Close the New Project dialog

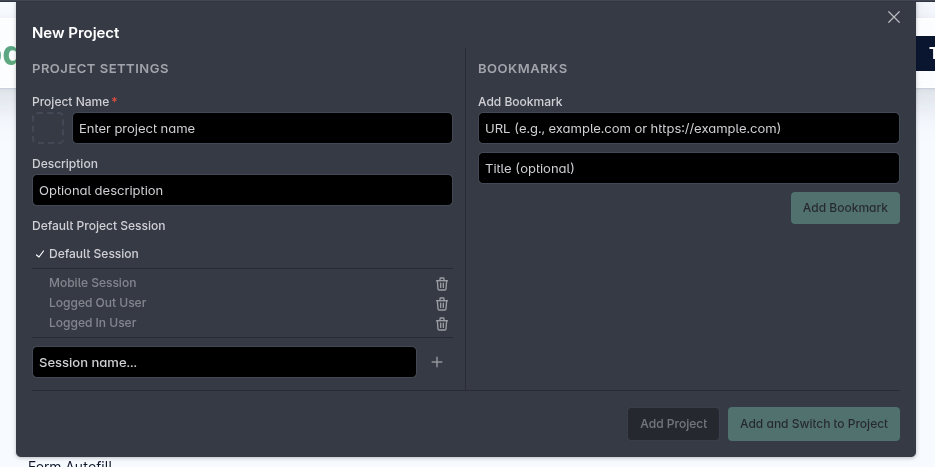[x=894, y=17]
